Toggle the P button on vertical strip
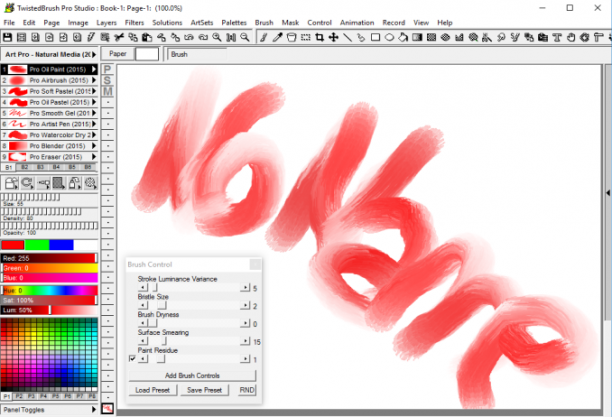Screen dimensions: 612x417 107,70
